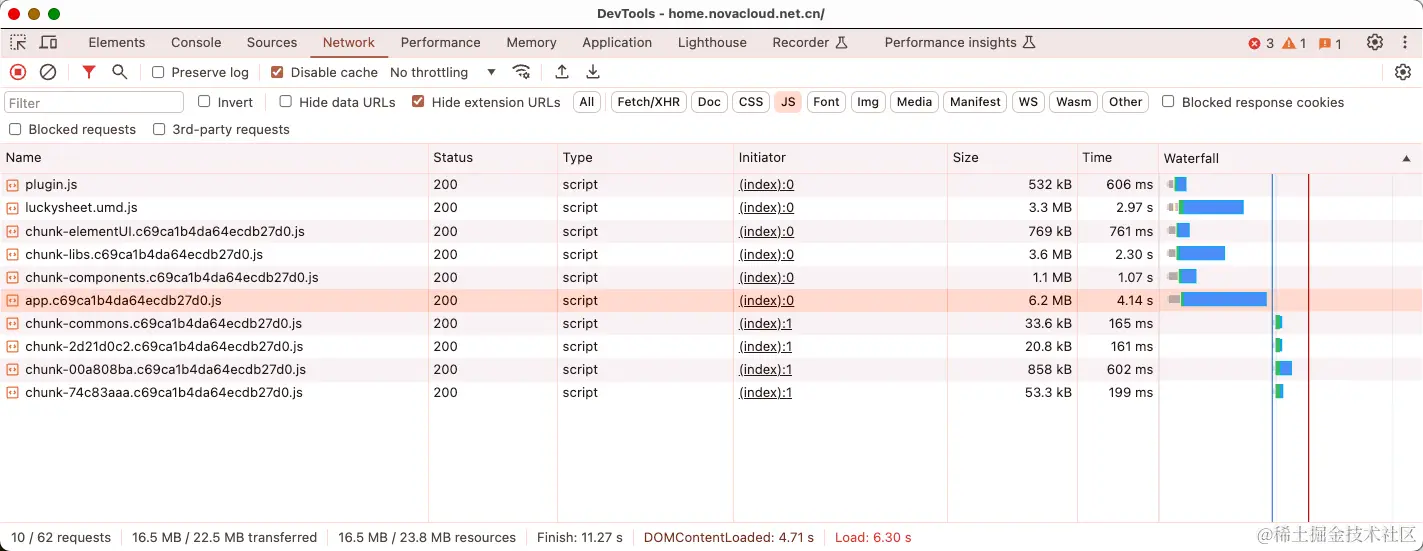Open (index):0 initiator link for plugin.js
This screenshot has width=1423, height=551.
pos(766,185)
